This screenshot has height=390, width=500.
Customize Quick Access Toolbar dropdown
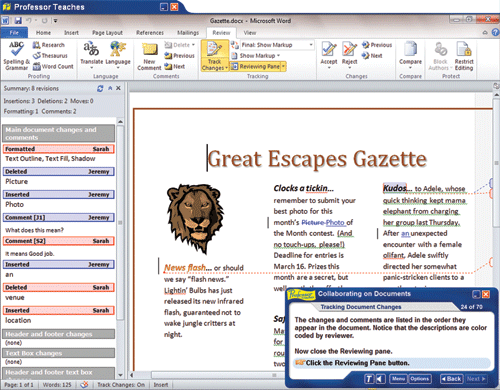[56, 21]
